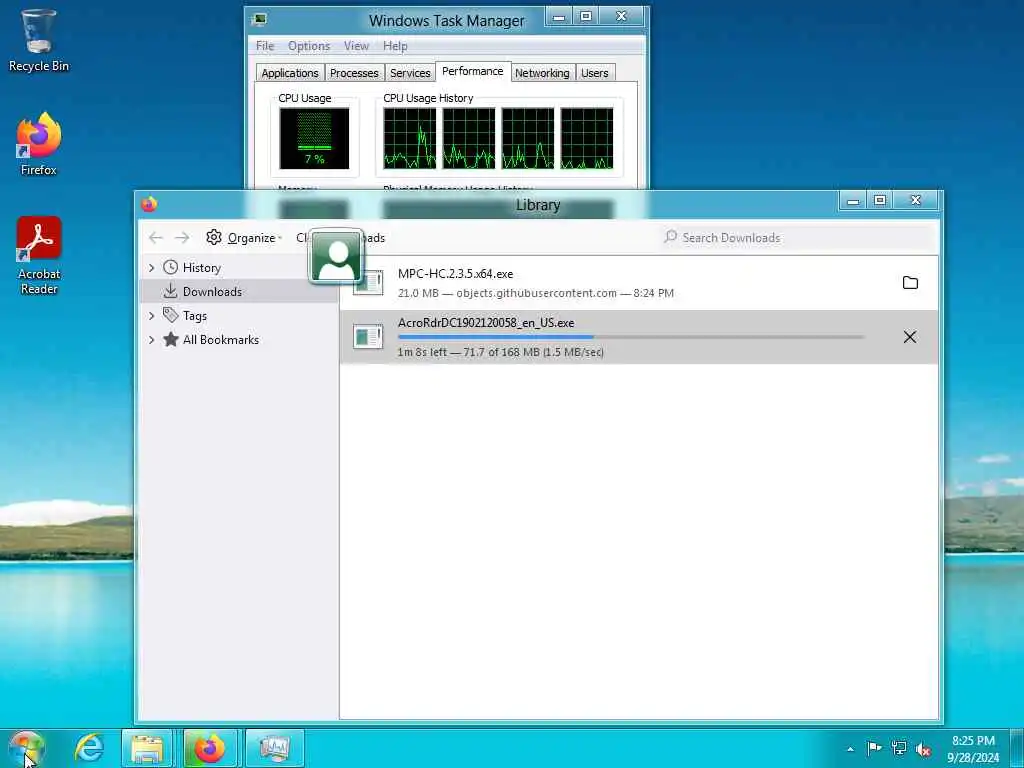Launch Firefox from the desktop shortcut
Screen dimensions: 1024x768
(39, 144)
